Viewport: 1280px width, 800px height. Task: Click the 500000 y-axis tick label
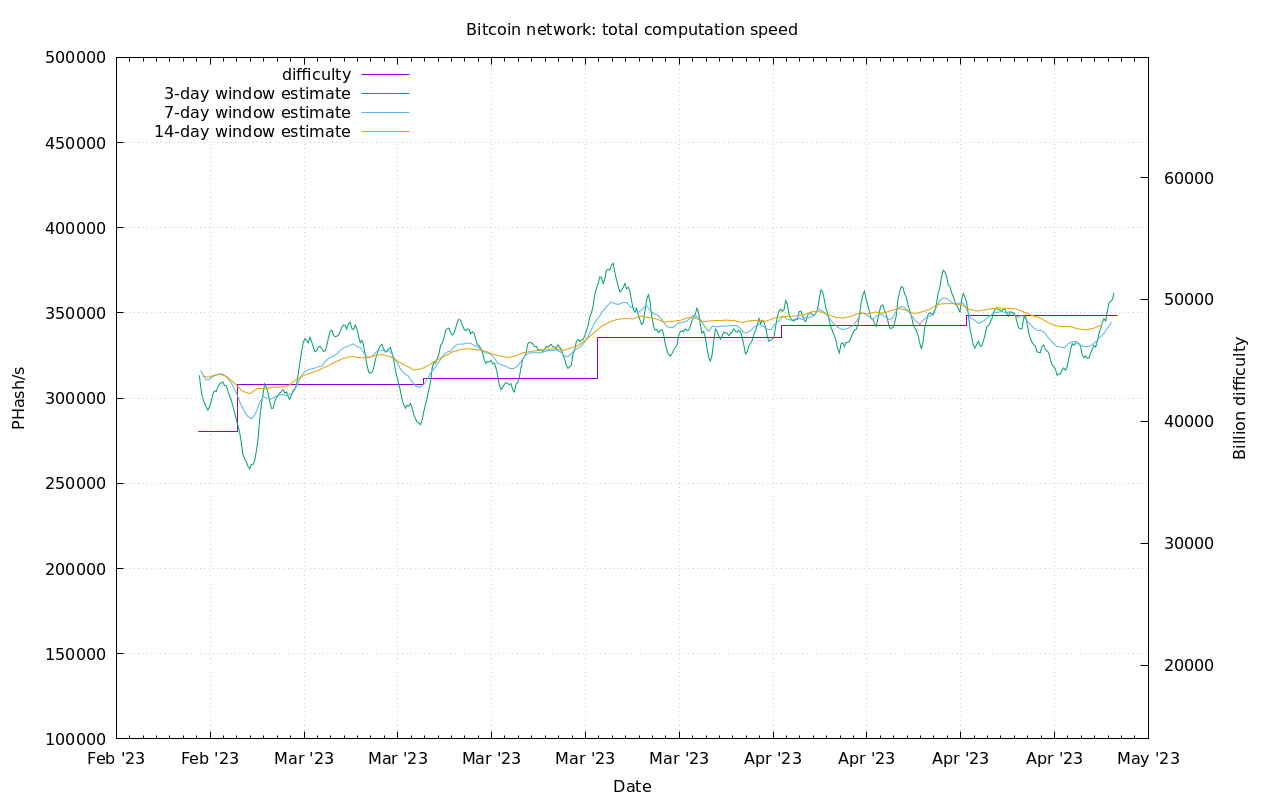(x=75, y=58)
